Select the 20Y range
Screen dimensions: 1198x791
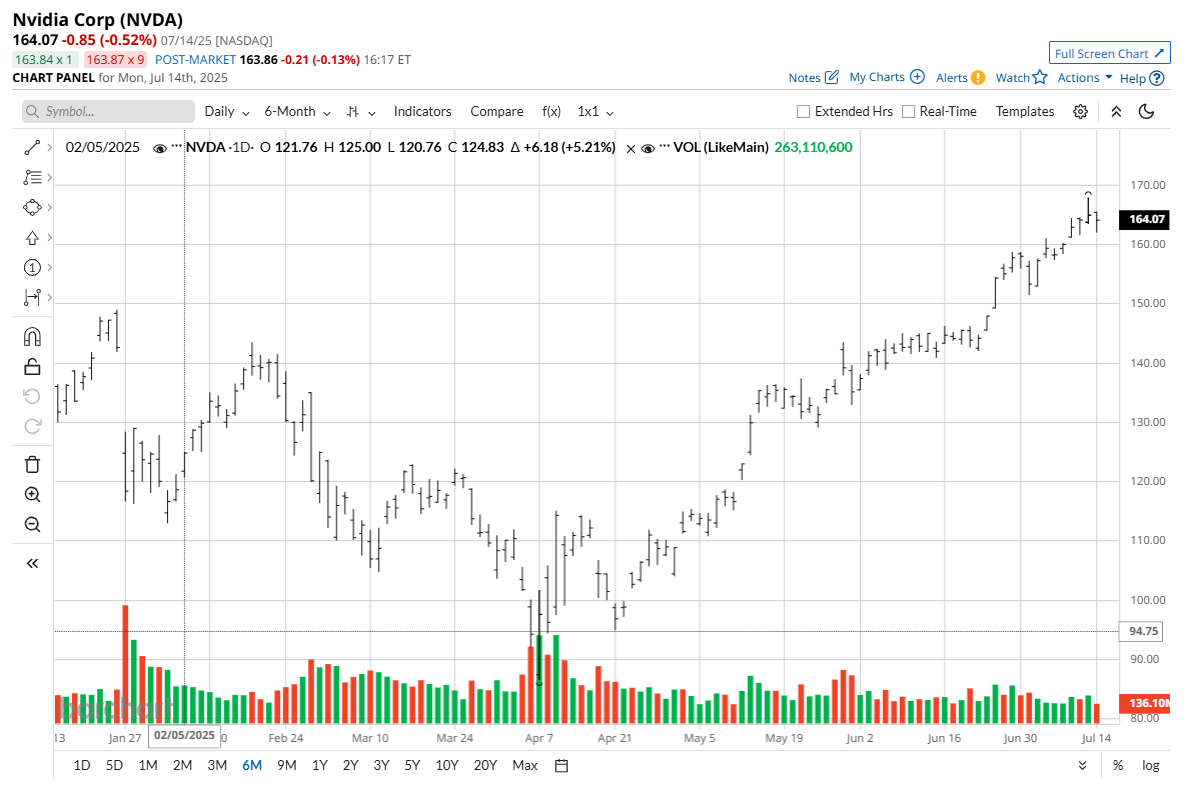tap(485, 765)
